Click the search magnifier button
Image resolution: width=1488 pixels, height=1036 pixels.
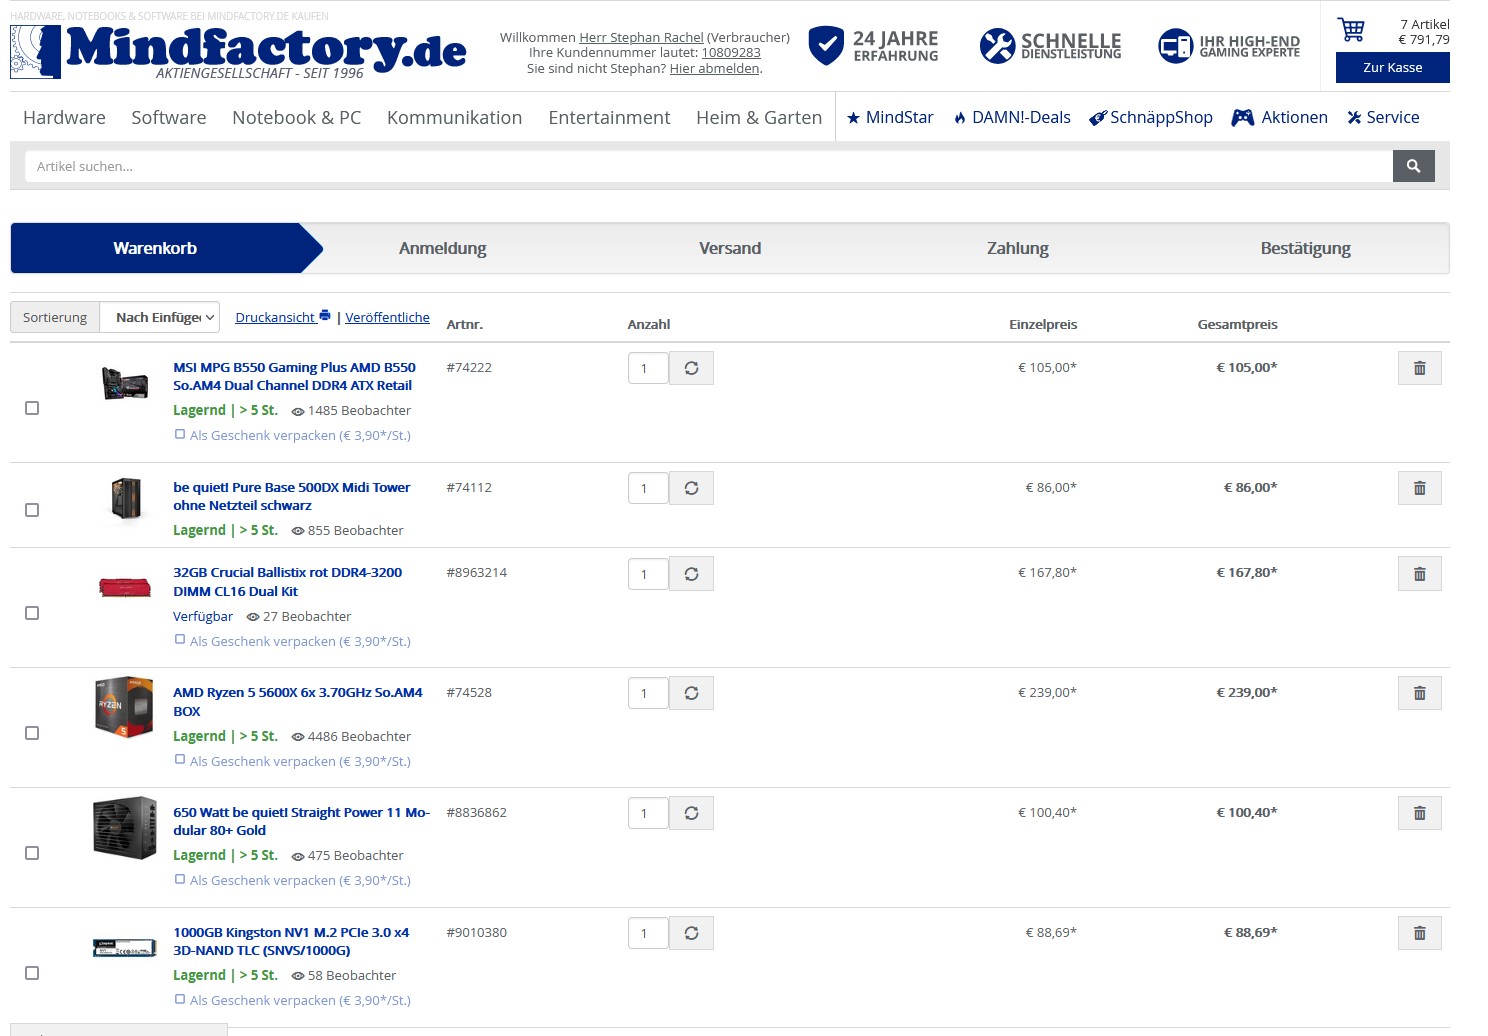tap(1413, 166)
